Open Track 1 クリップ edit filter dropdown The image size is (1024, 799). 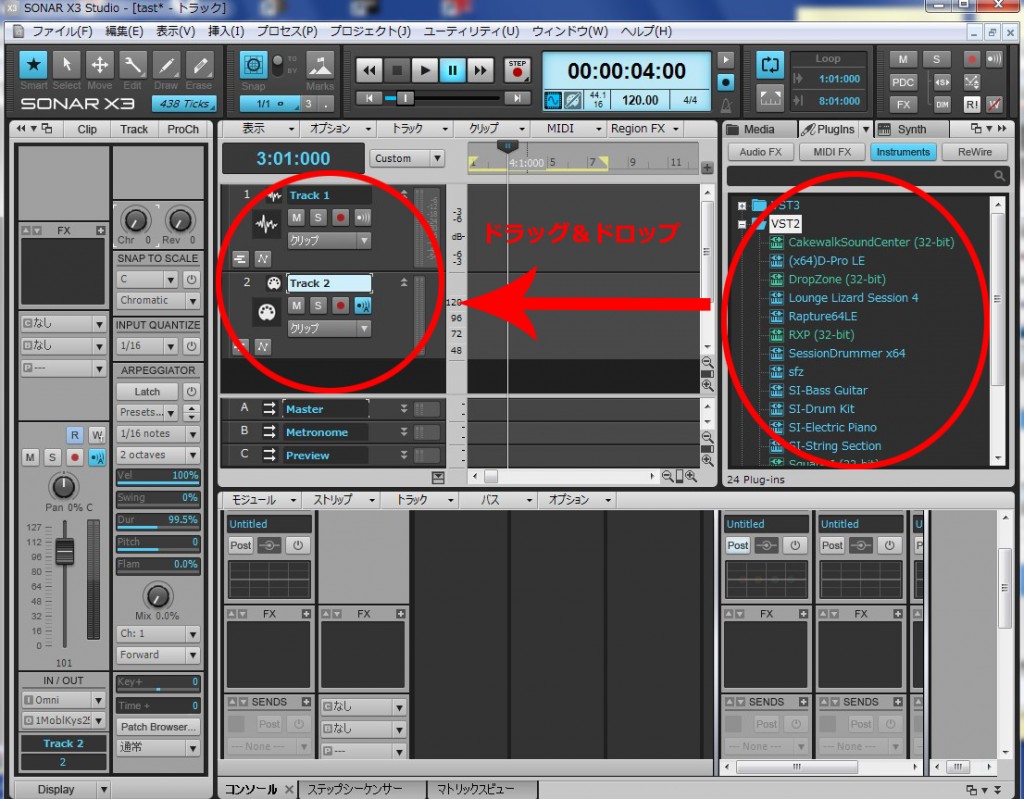329,240
